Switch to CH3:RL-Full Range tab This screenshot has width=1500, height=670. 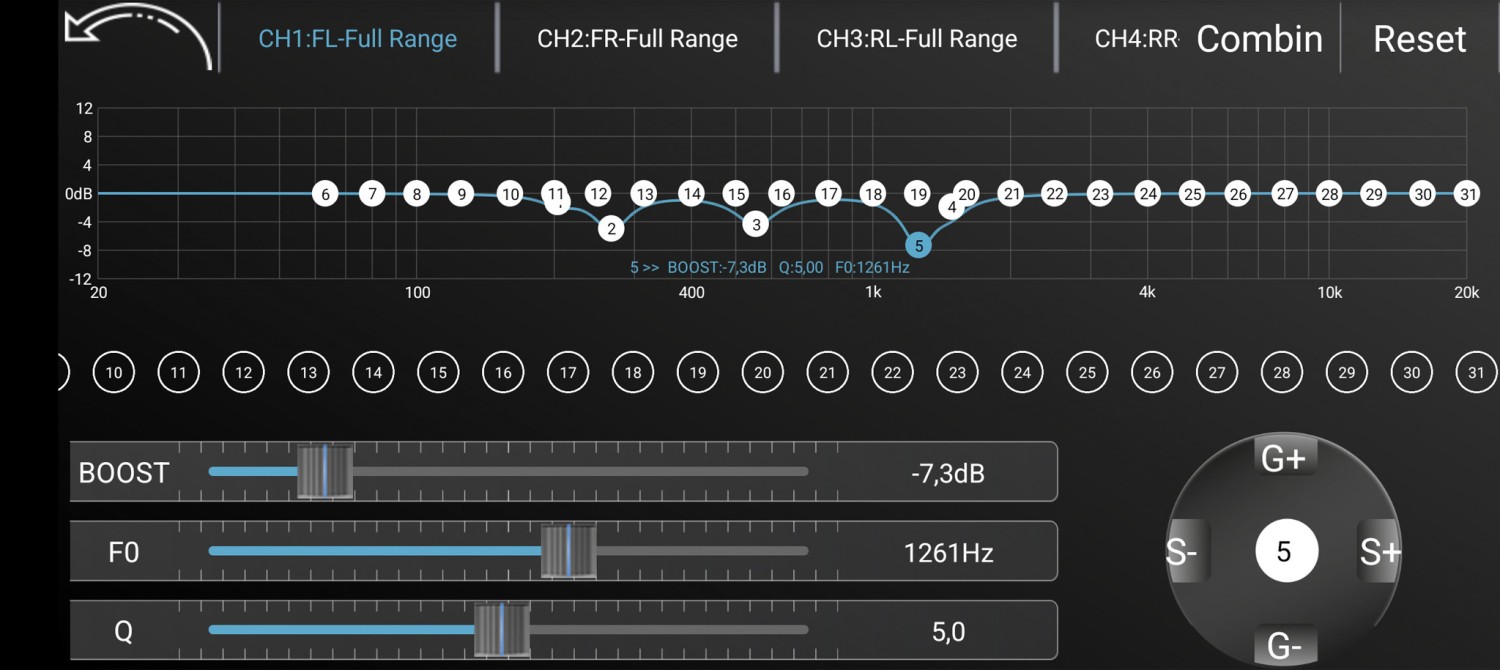pos(917,39)
